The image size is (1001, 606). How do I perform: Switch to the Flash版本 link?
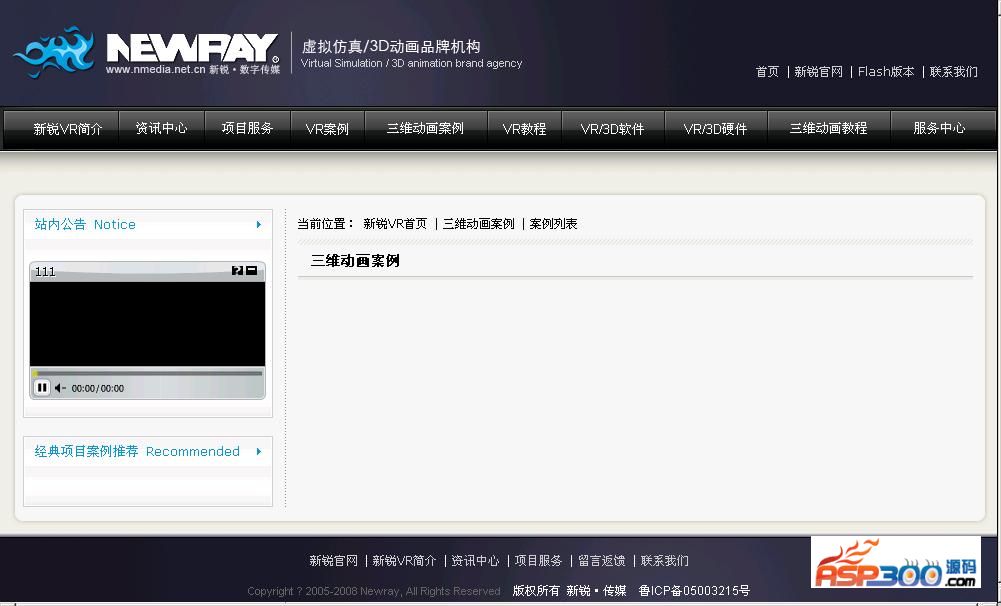886,72
